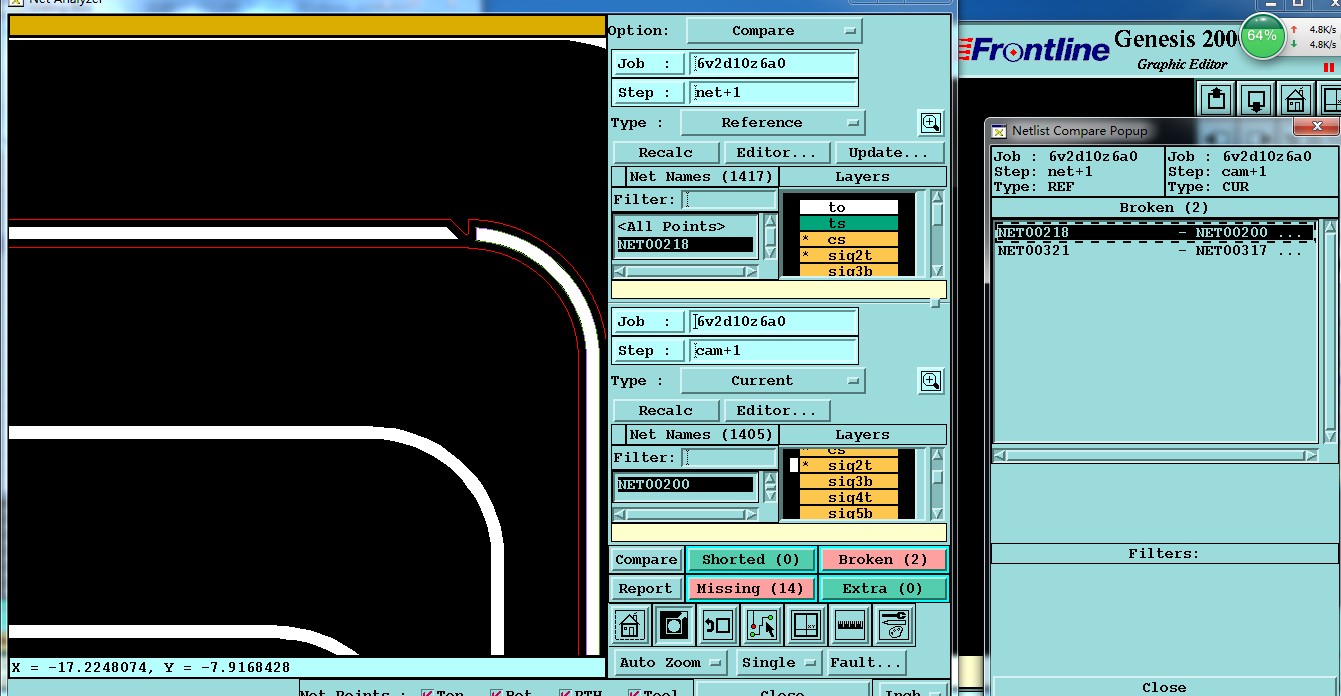
Task: Select NET00218 in reference net list
Action: [685, 244]
